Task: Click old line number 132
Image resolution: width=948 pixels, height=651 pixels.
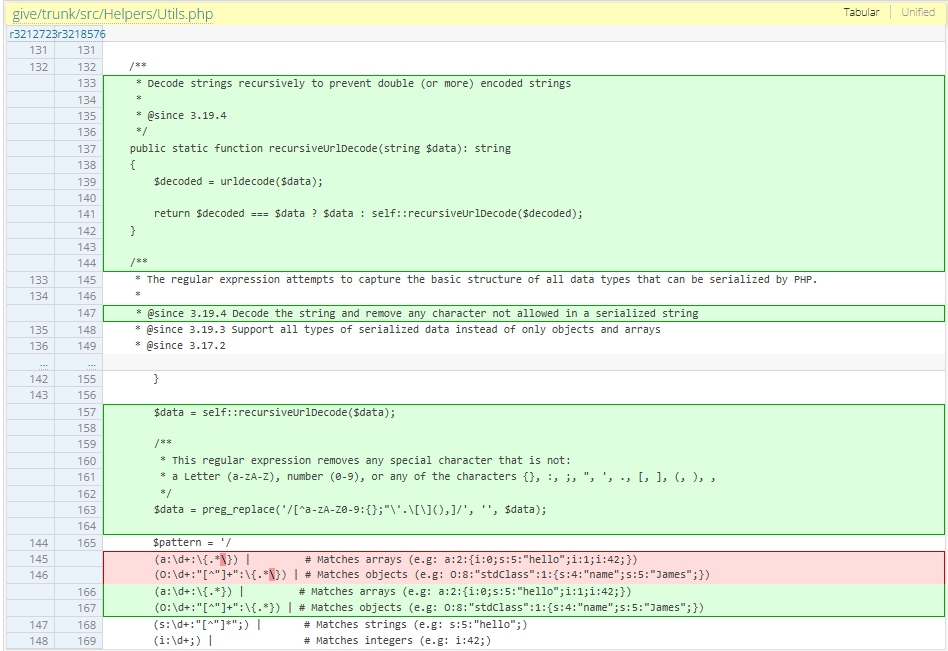Action: point(38,67)
